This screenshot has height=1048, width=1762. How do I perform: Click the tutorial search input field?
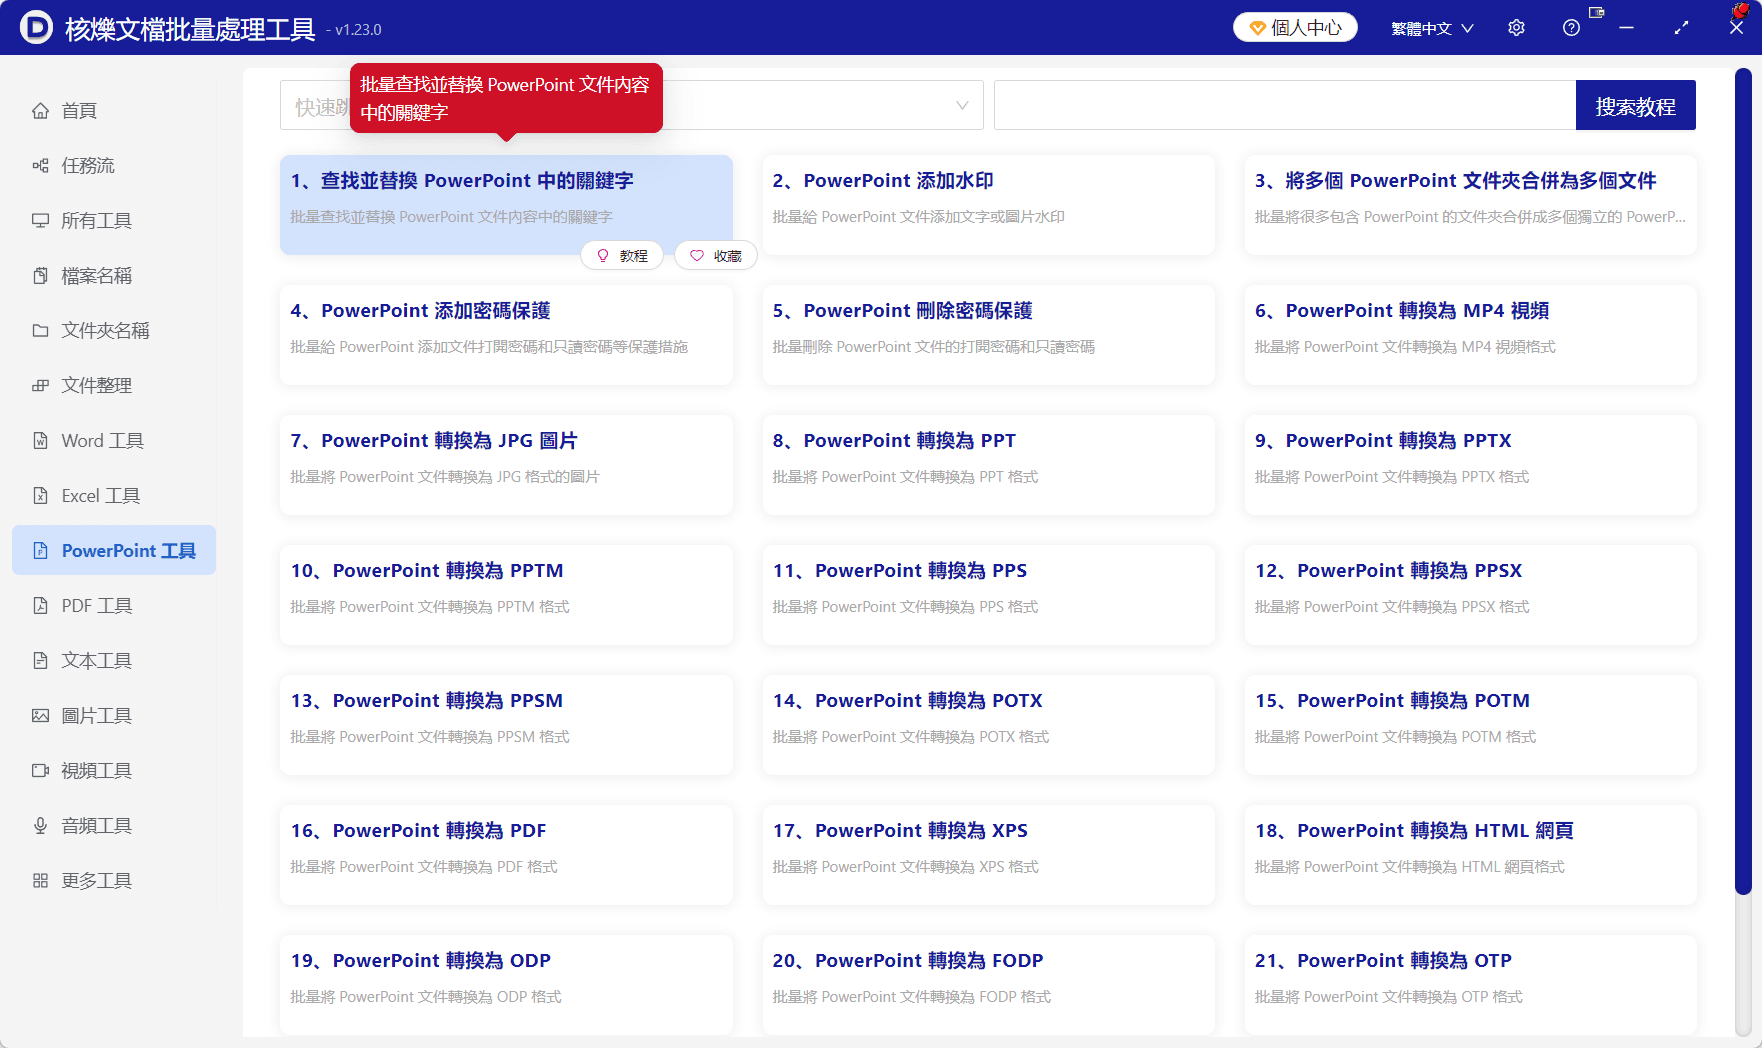pyautogui.click(x=1285, y=105)
